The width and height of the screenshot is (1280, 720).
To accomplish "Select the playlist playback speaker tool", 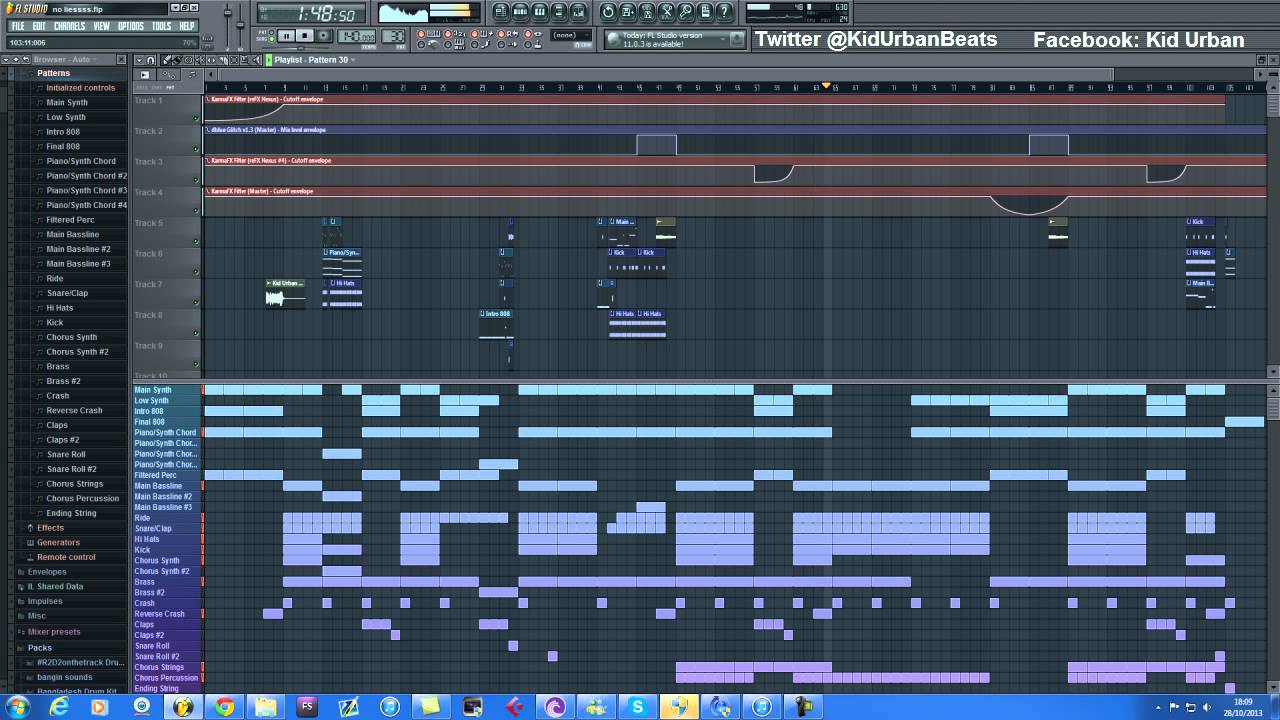I will [x=256, y=60].
